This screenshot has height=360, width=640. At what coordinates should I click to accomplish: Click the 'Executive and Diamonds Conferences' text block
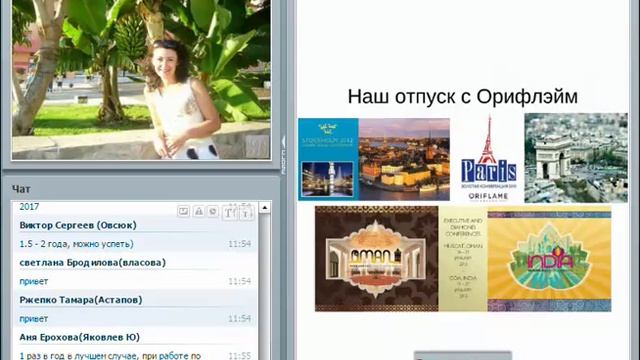463,227
